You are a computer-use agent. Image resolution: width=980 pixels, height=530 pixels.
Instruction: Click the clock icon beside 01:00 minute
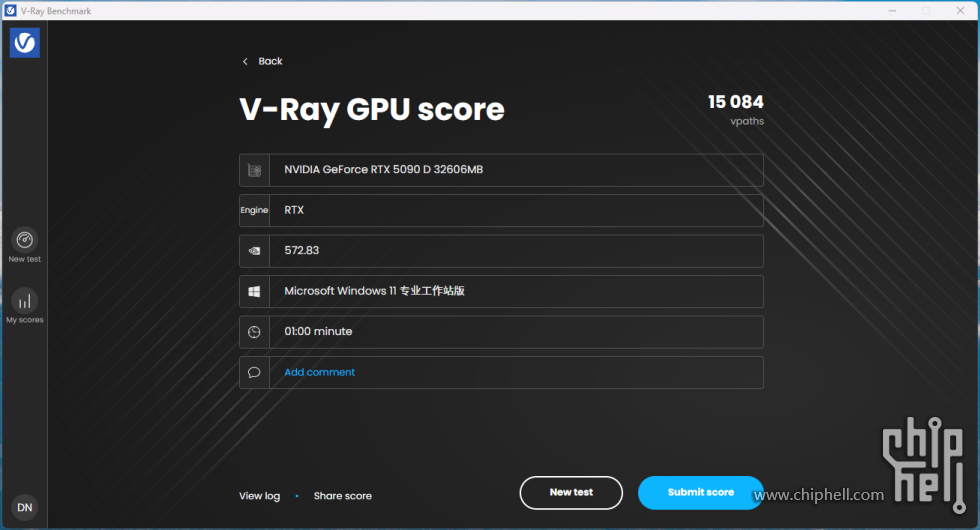(254, 332)
